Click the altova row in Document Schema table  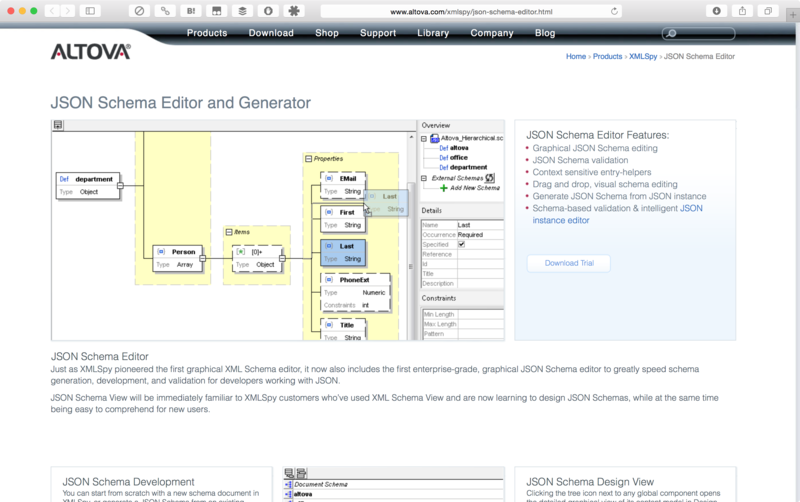pyautogui.click(x=393, y=494)
